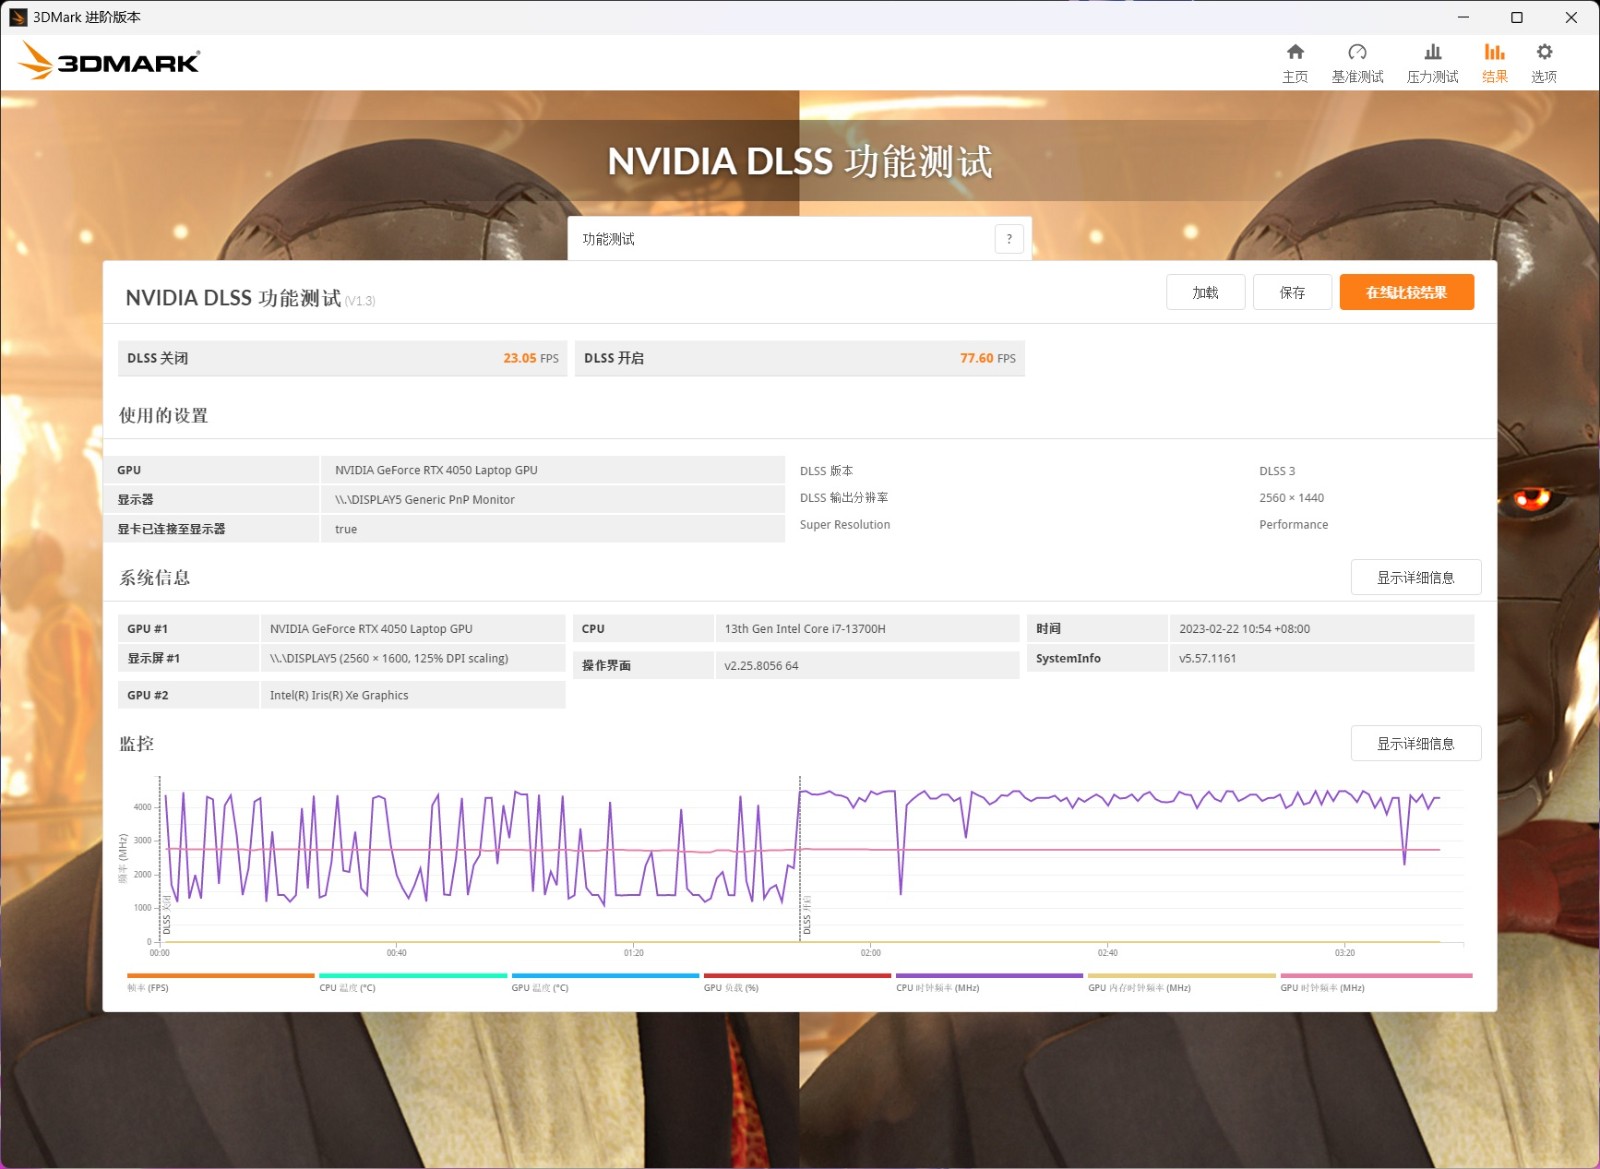Click the orange 在线比较结果 button
The image size is (1600, 1169).
[1406, 292]
